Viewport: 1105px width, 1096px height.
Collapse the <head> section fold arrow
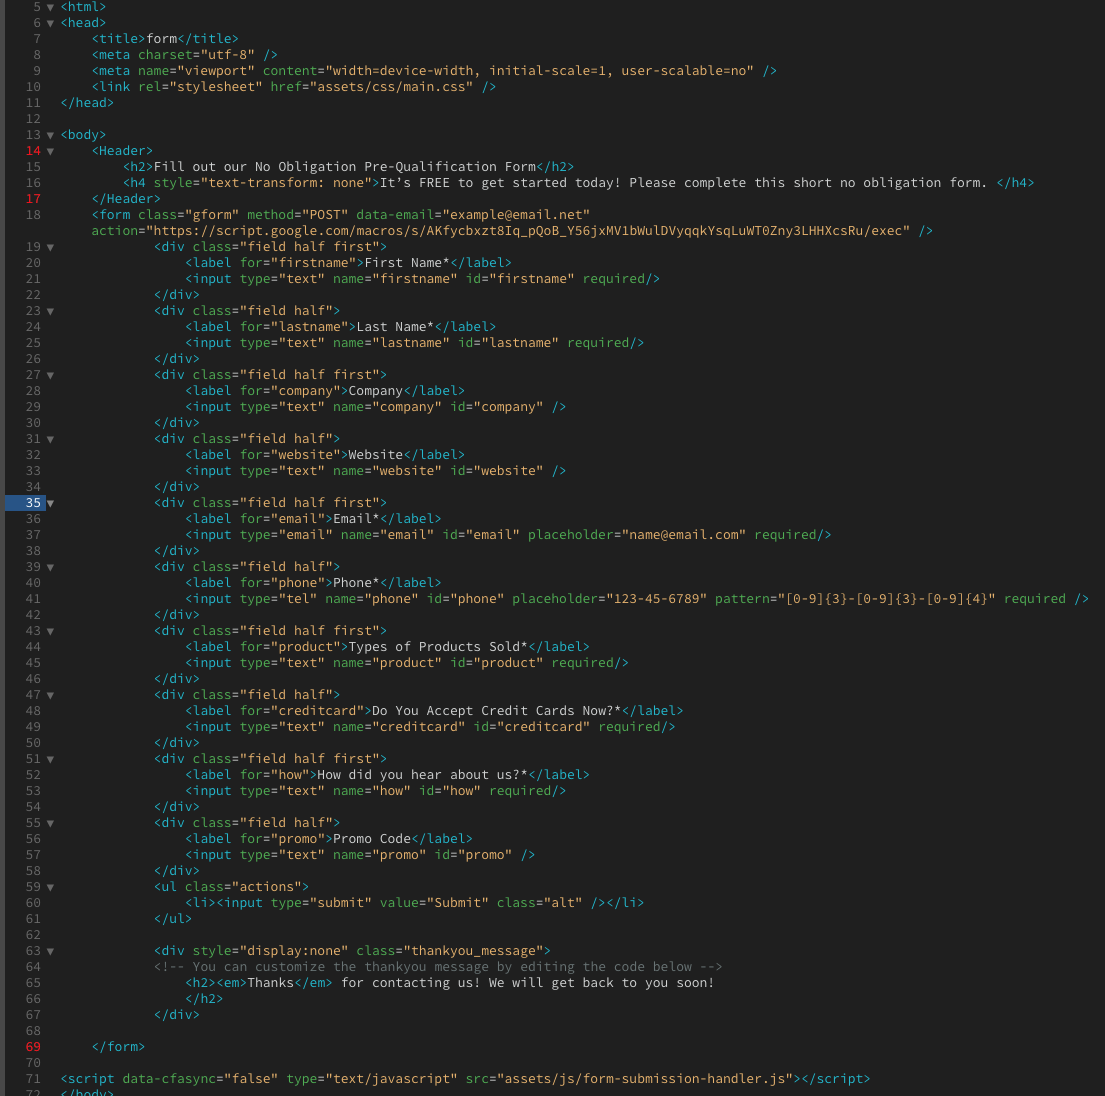click(50, 22)
